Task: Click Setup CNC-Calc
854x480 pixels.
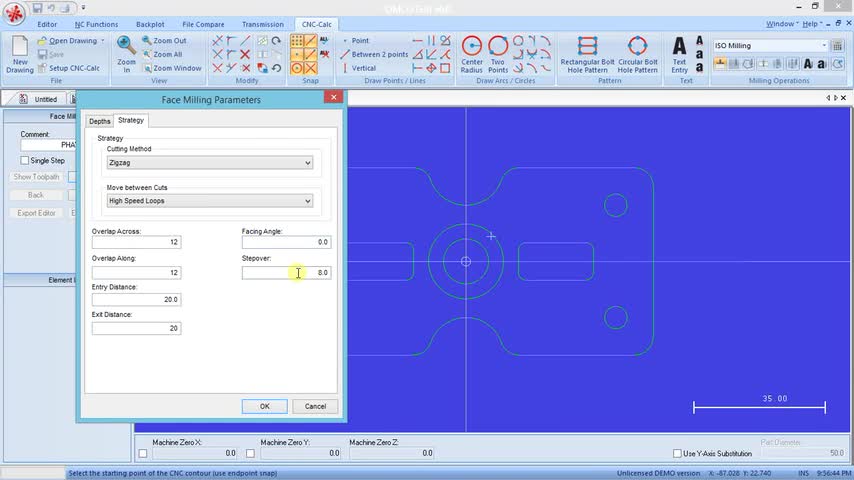Action: [x=69, y=68]
